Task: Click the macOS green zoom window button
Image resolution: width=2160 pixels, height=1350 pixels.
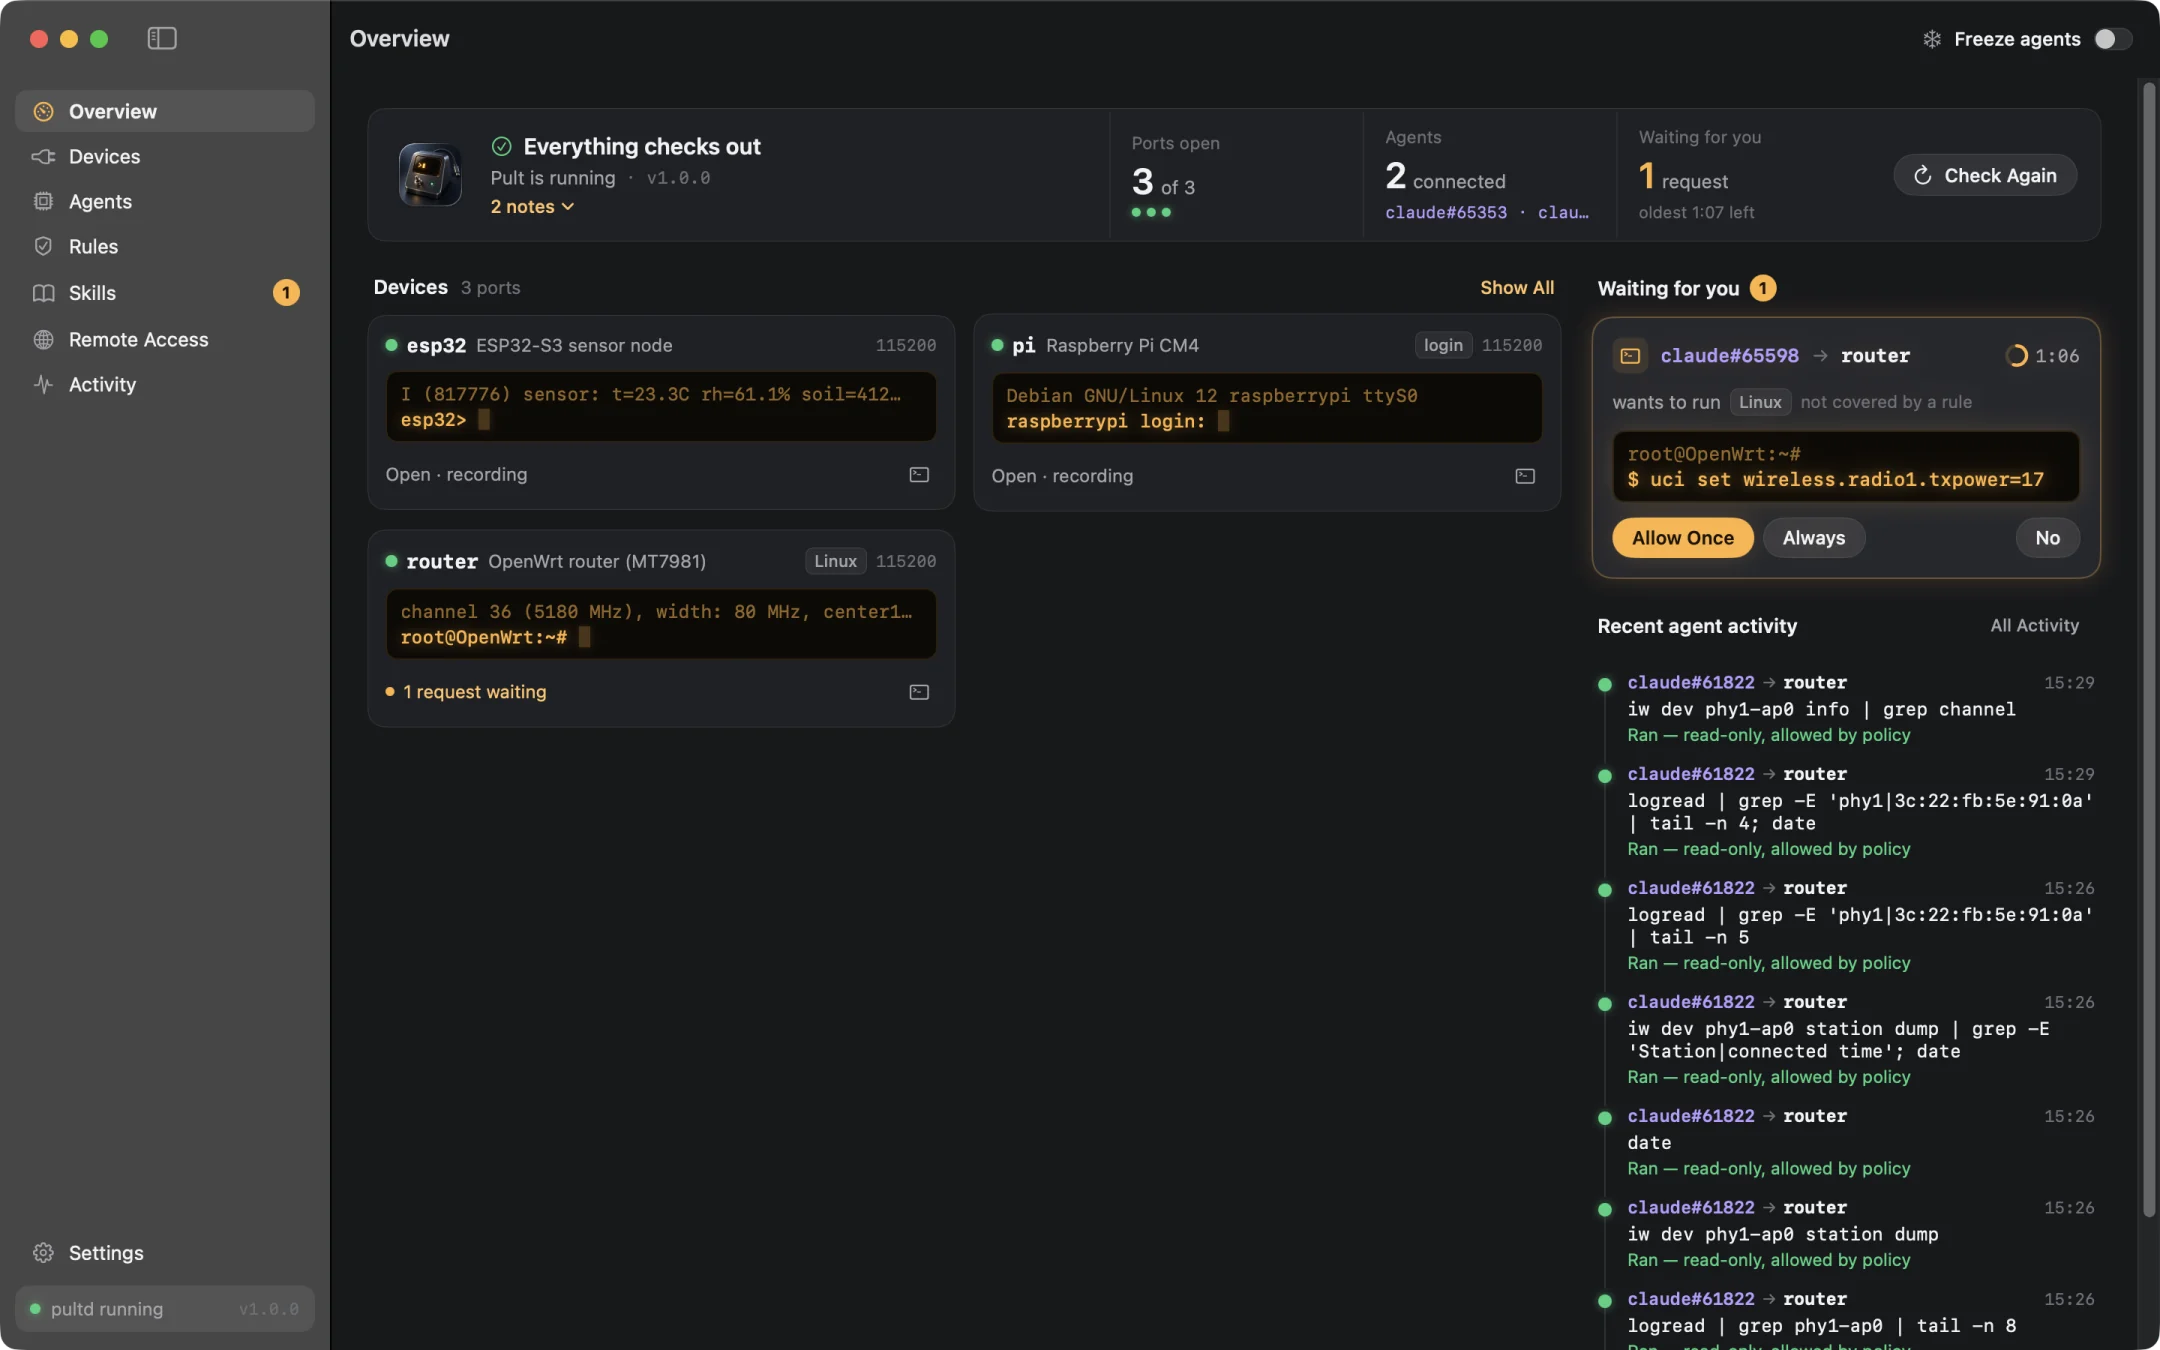Action: [99, 38]
